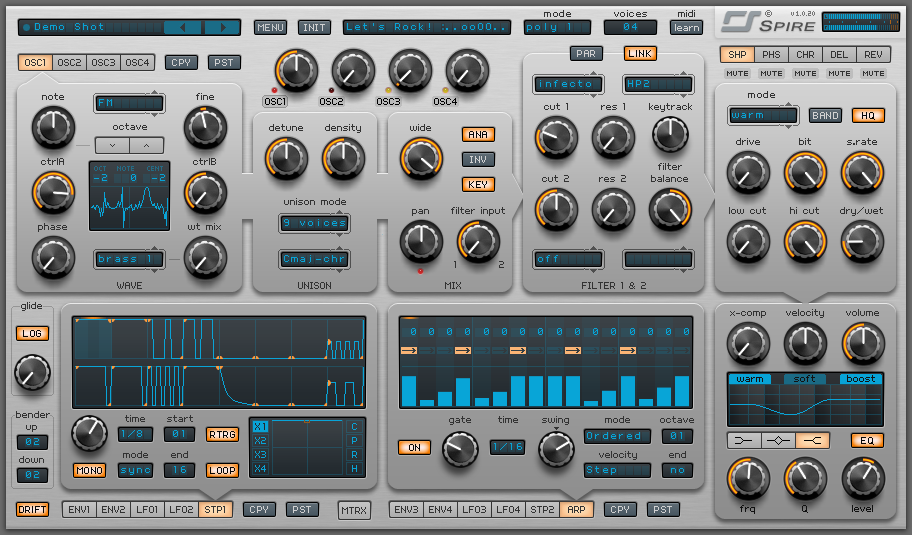Viewport: 912px width, 535px height.
Task: Switch to the OSC3 tab
Action: point(104,63)
